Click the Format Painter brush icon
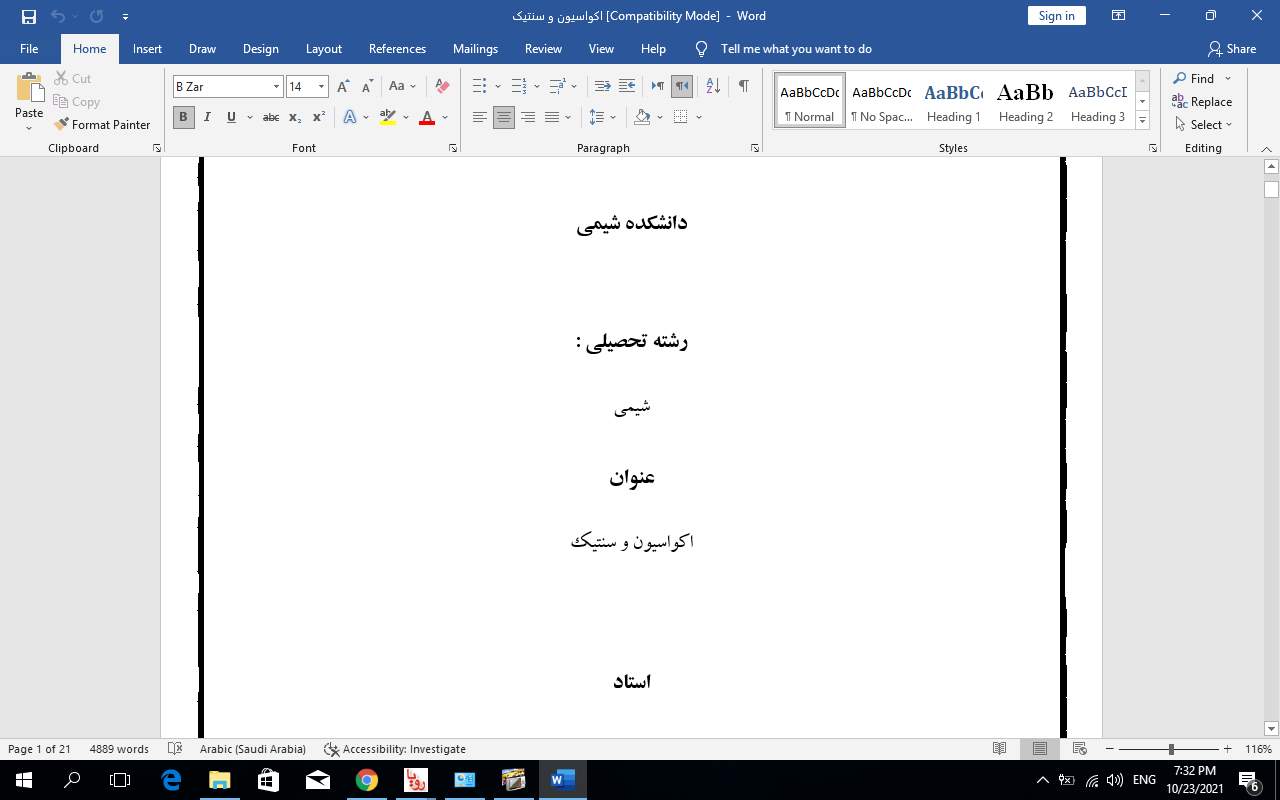This screenshot has height=800, width=1280. 62,125
